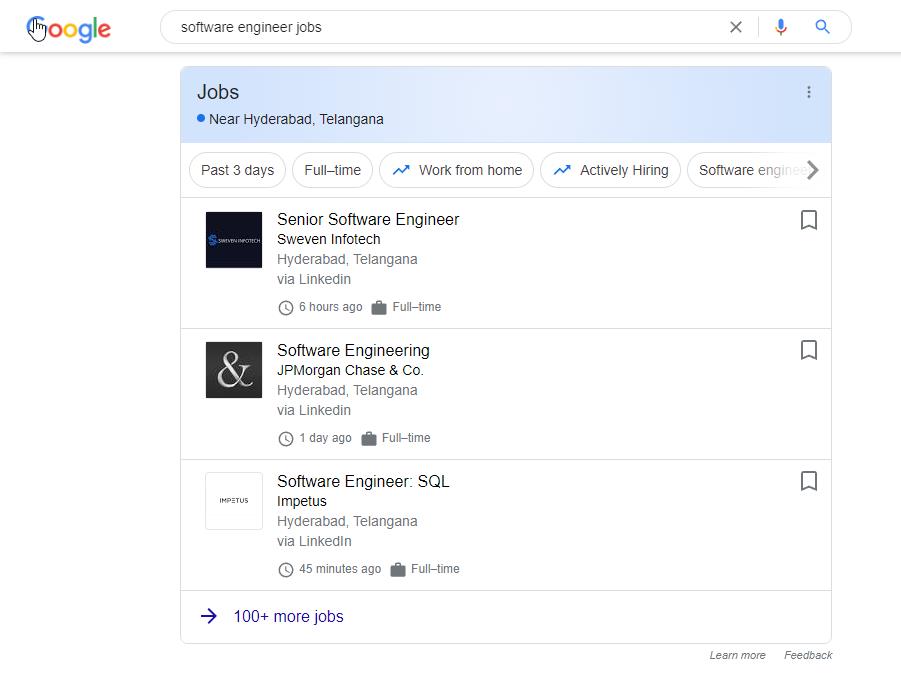Click the microphone icon for voice search

click(780, 27)
